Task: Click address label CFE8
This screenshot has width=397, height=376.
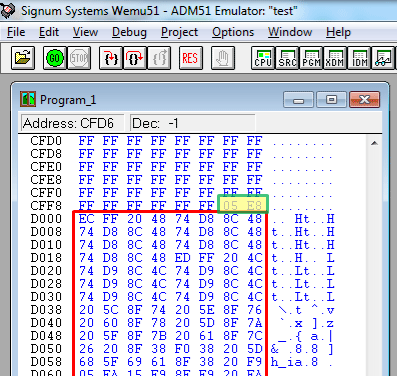Action: pyautogui.click(x=46, y=180)
